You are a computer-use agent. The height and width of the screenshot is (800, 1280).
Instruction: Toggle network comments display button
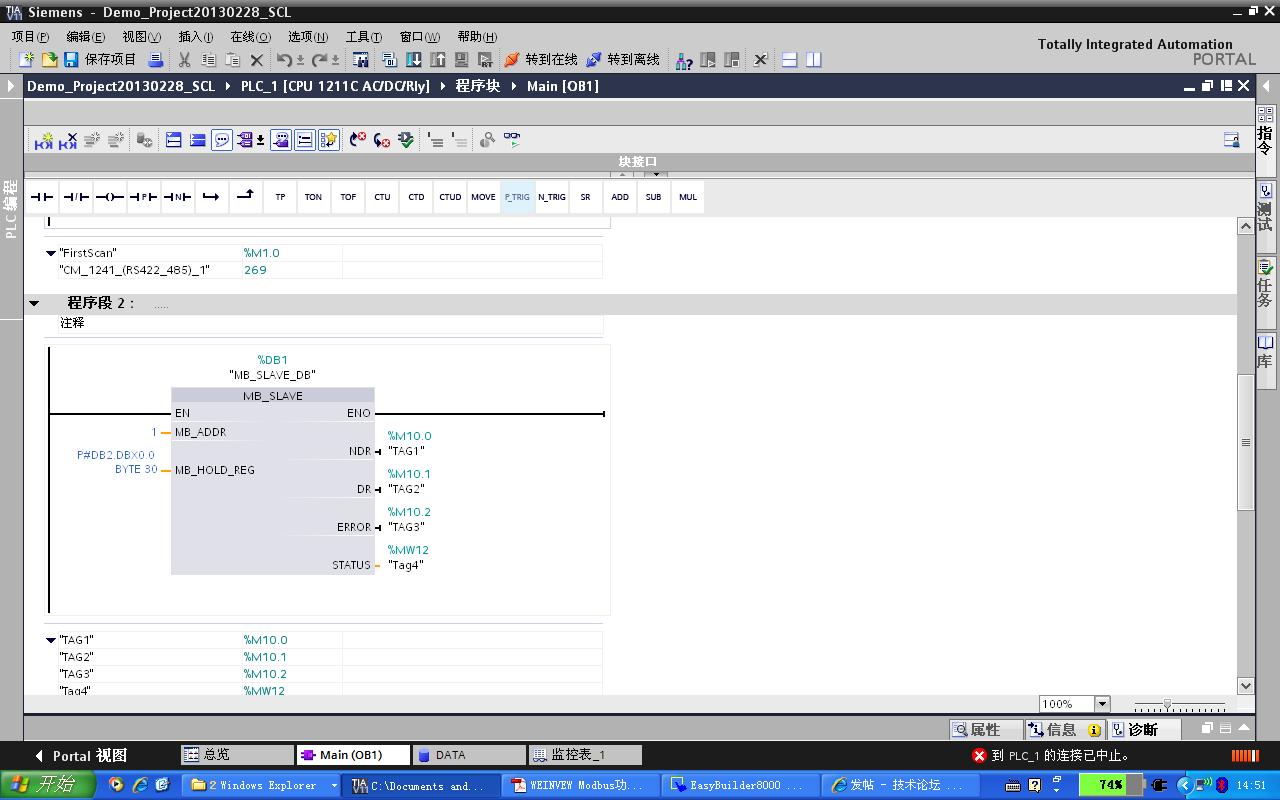pyautogui.click(x=222, y=140)
